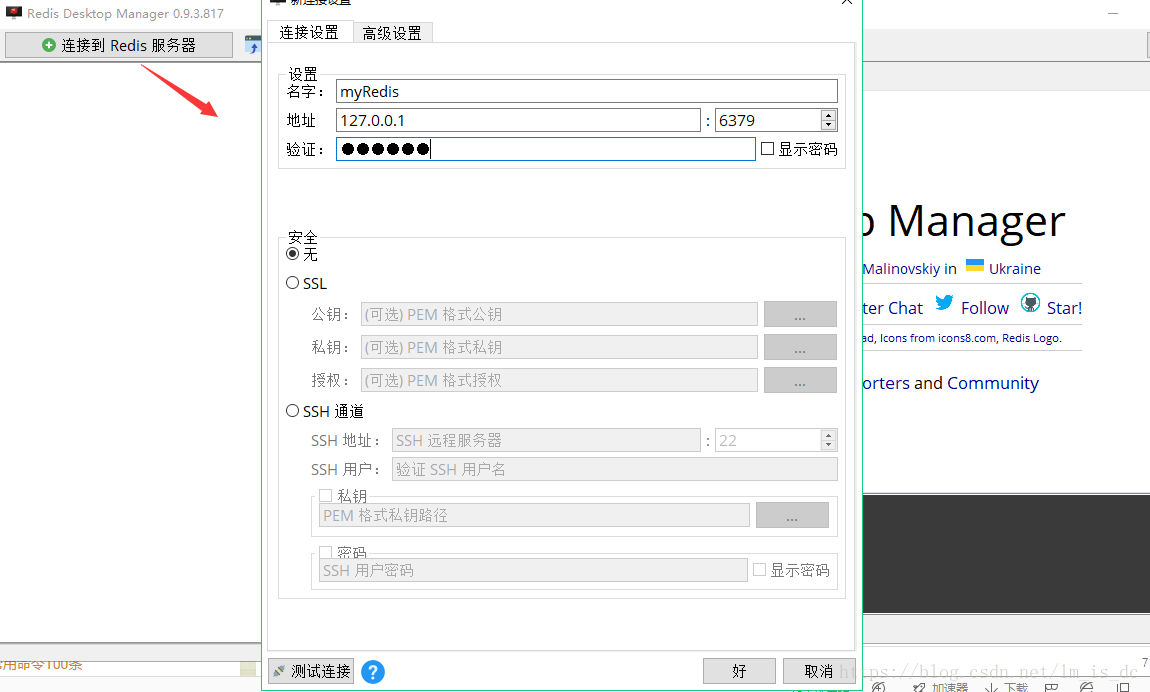The width and height of the screenshot is (1150, 692).
Task: Click the 验证 SSH 用户名 field
Action: click(x=615, y=469)
